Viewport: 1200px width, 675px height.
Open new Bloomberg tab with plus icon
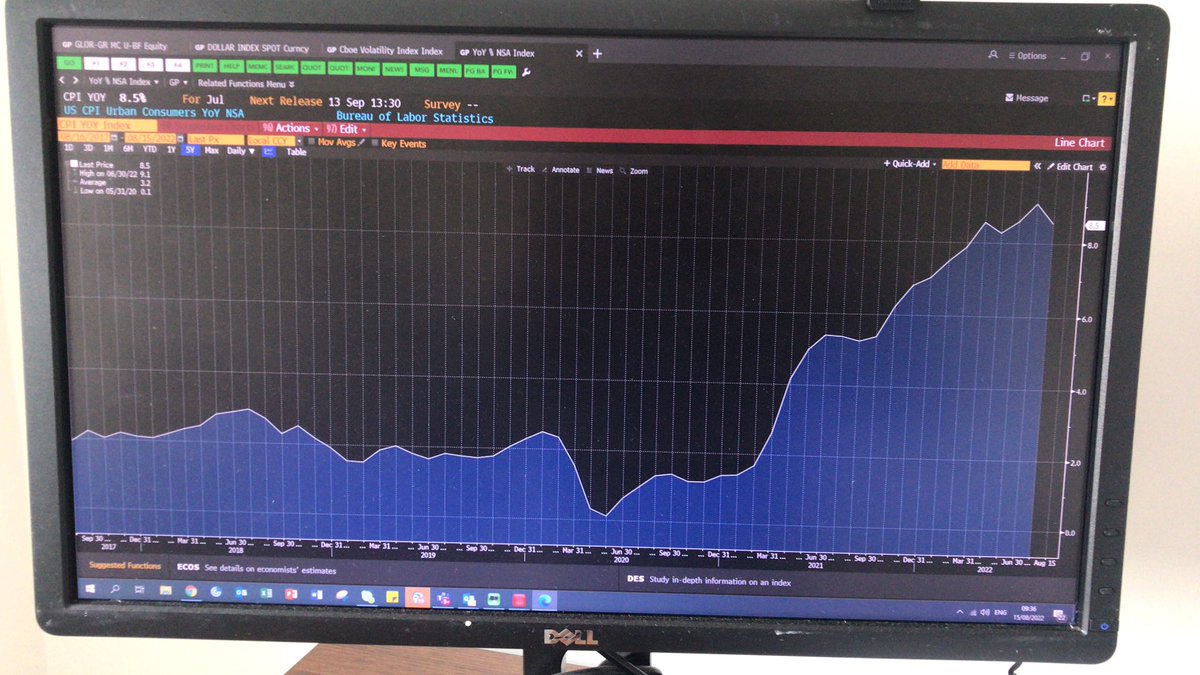(597, 54)
